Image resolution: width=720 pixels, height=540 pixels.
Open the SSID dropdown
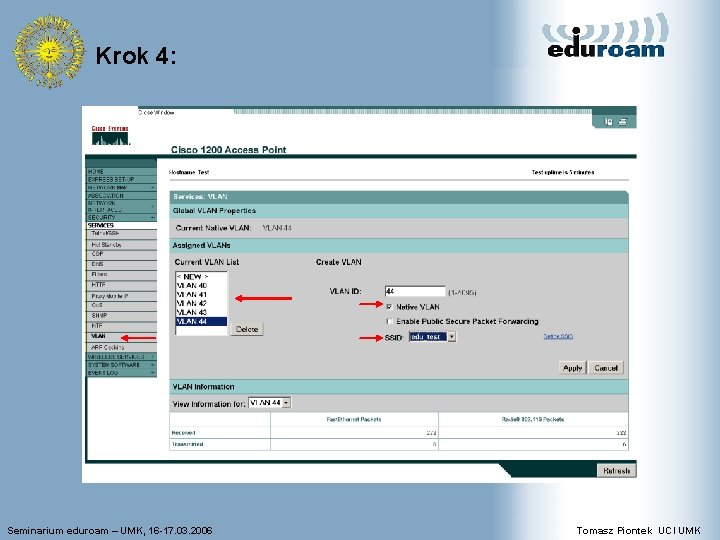tap(432, 337)
